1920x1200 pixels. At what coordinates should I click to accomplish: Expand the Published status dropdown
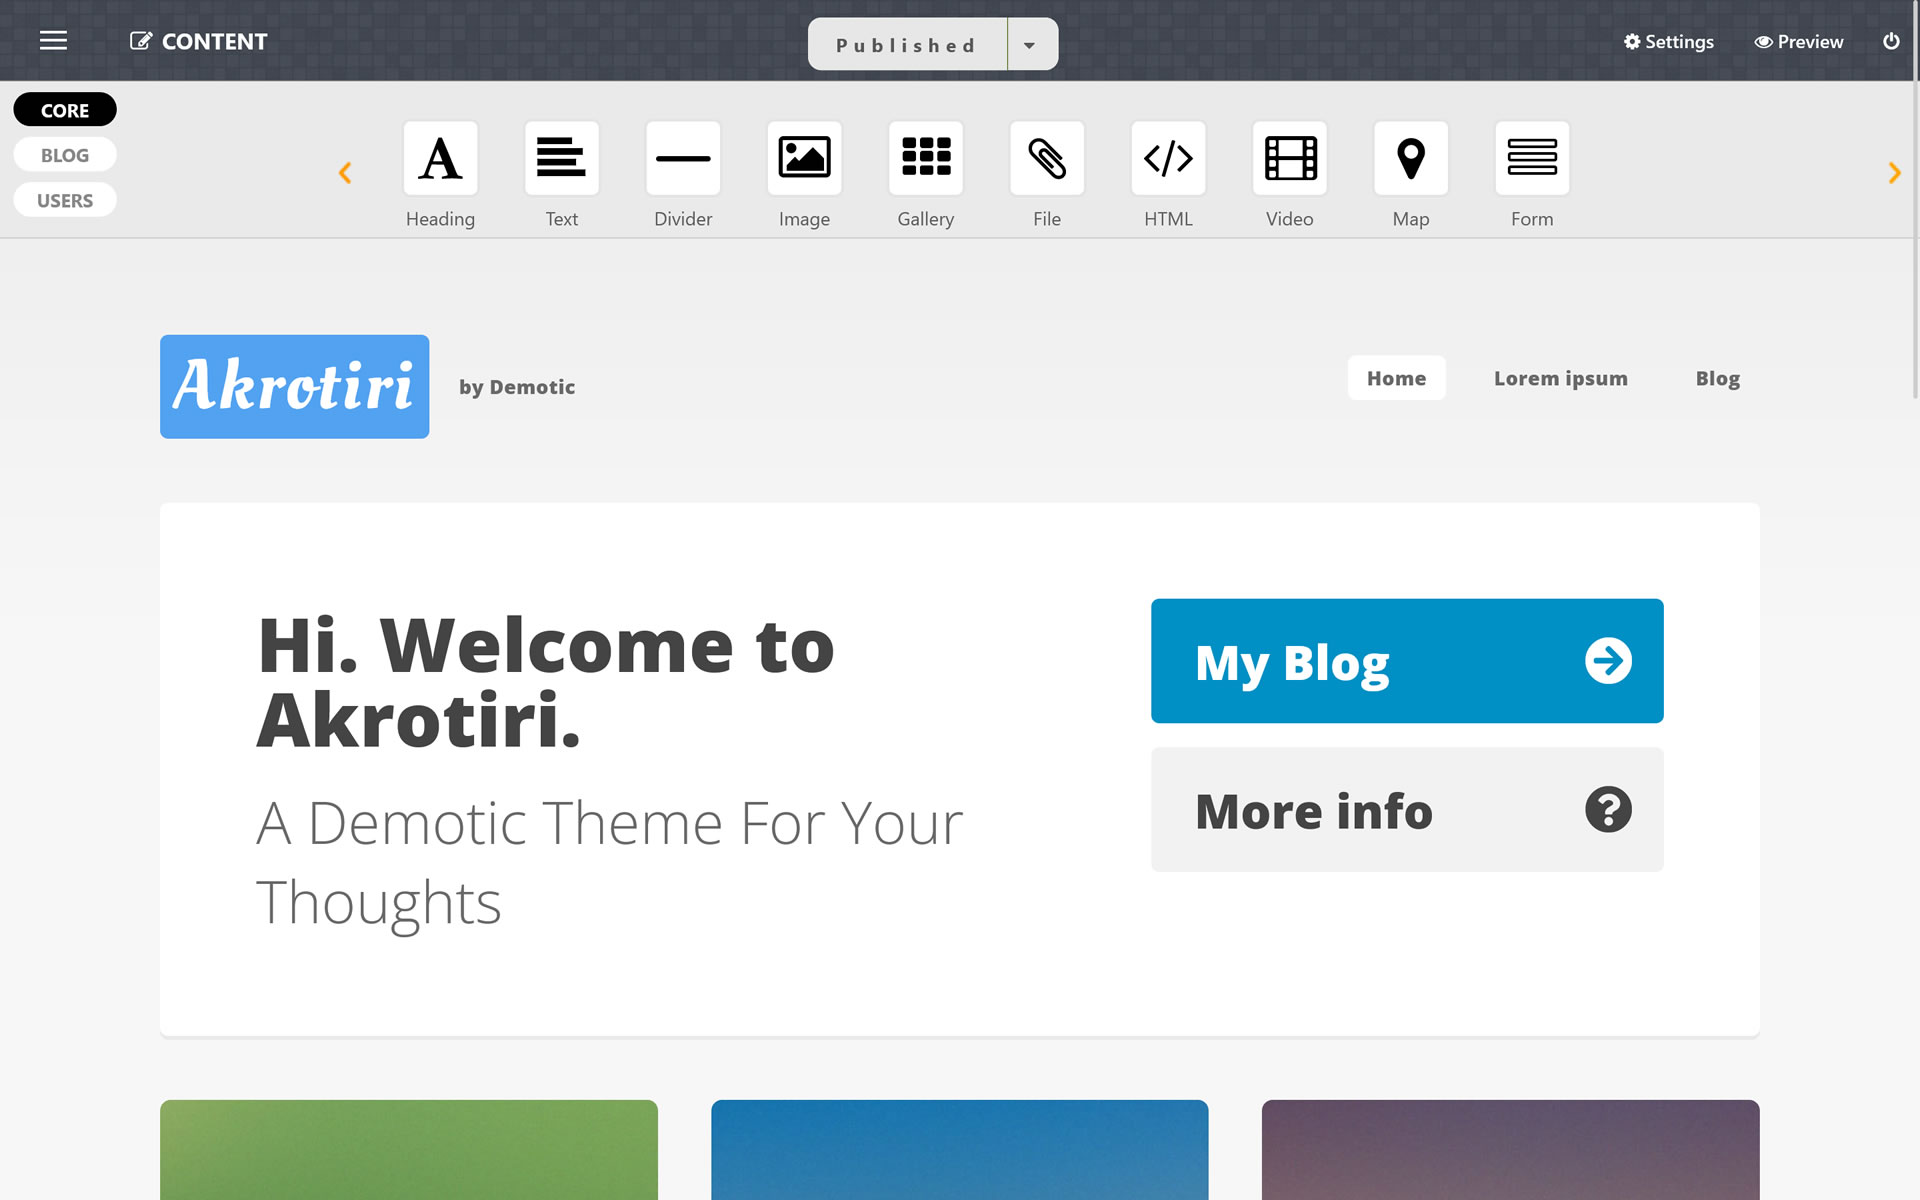pyautogui.click(x=1031, y=43)
